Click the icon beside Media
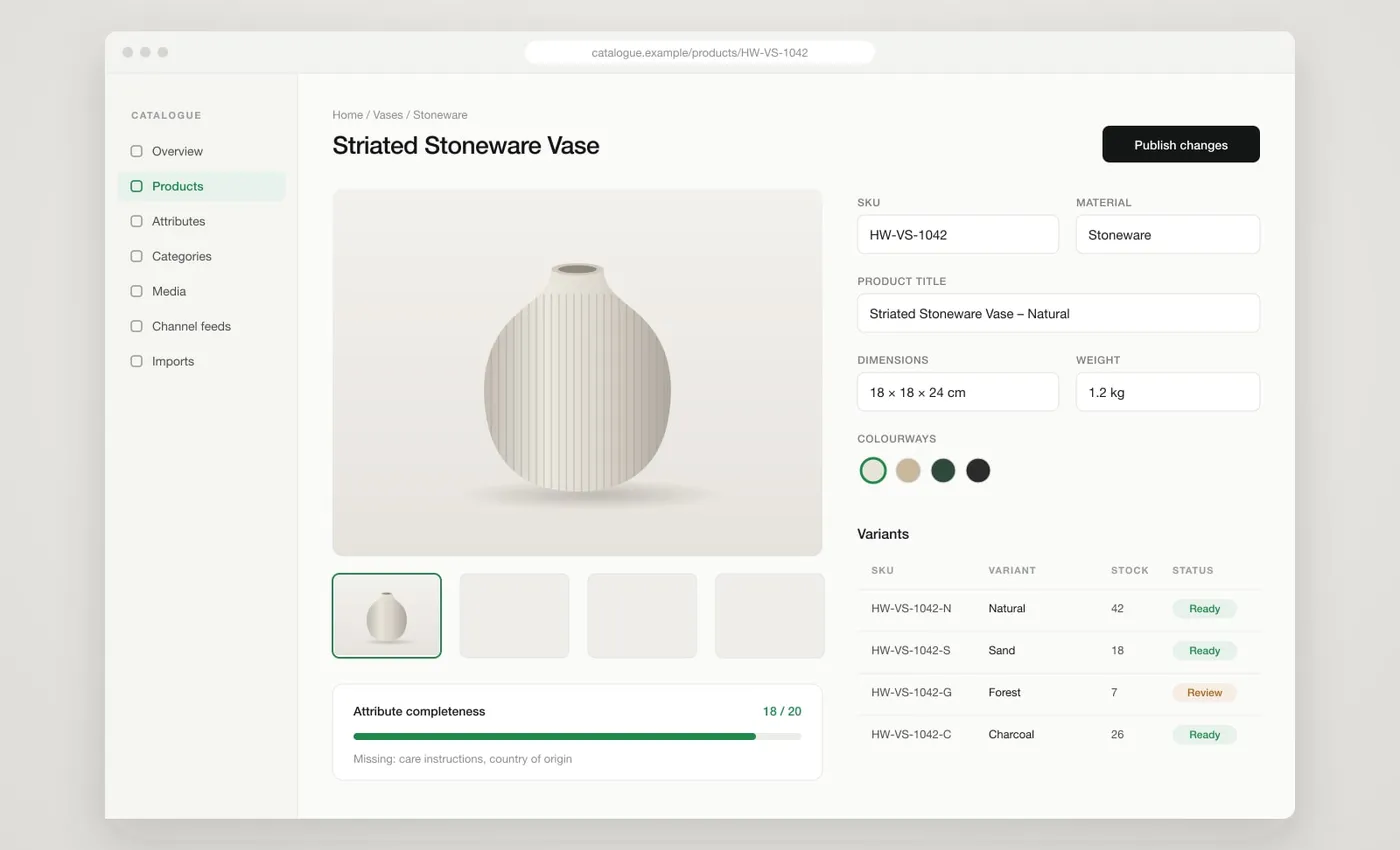1400x850 pixels. [x=136, y=291]
